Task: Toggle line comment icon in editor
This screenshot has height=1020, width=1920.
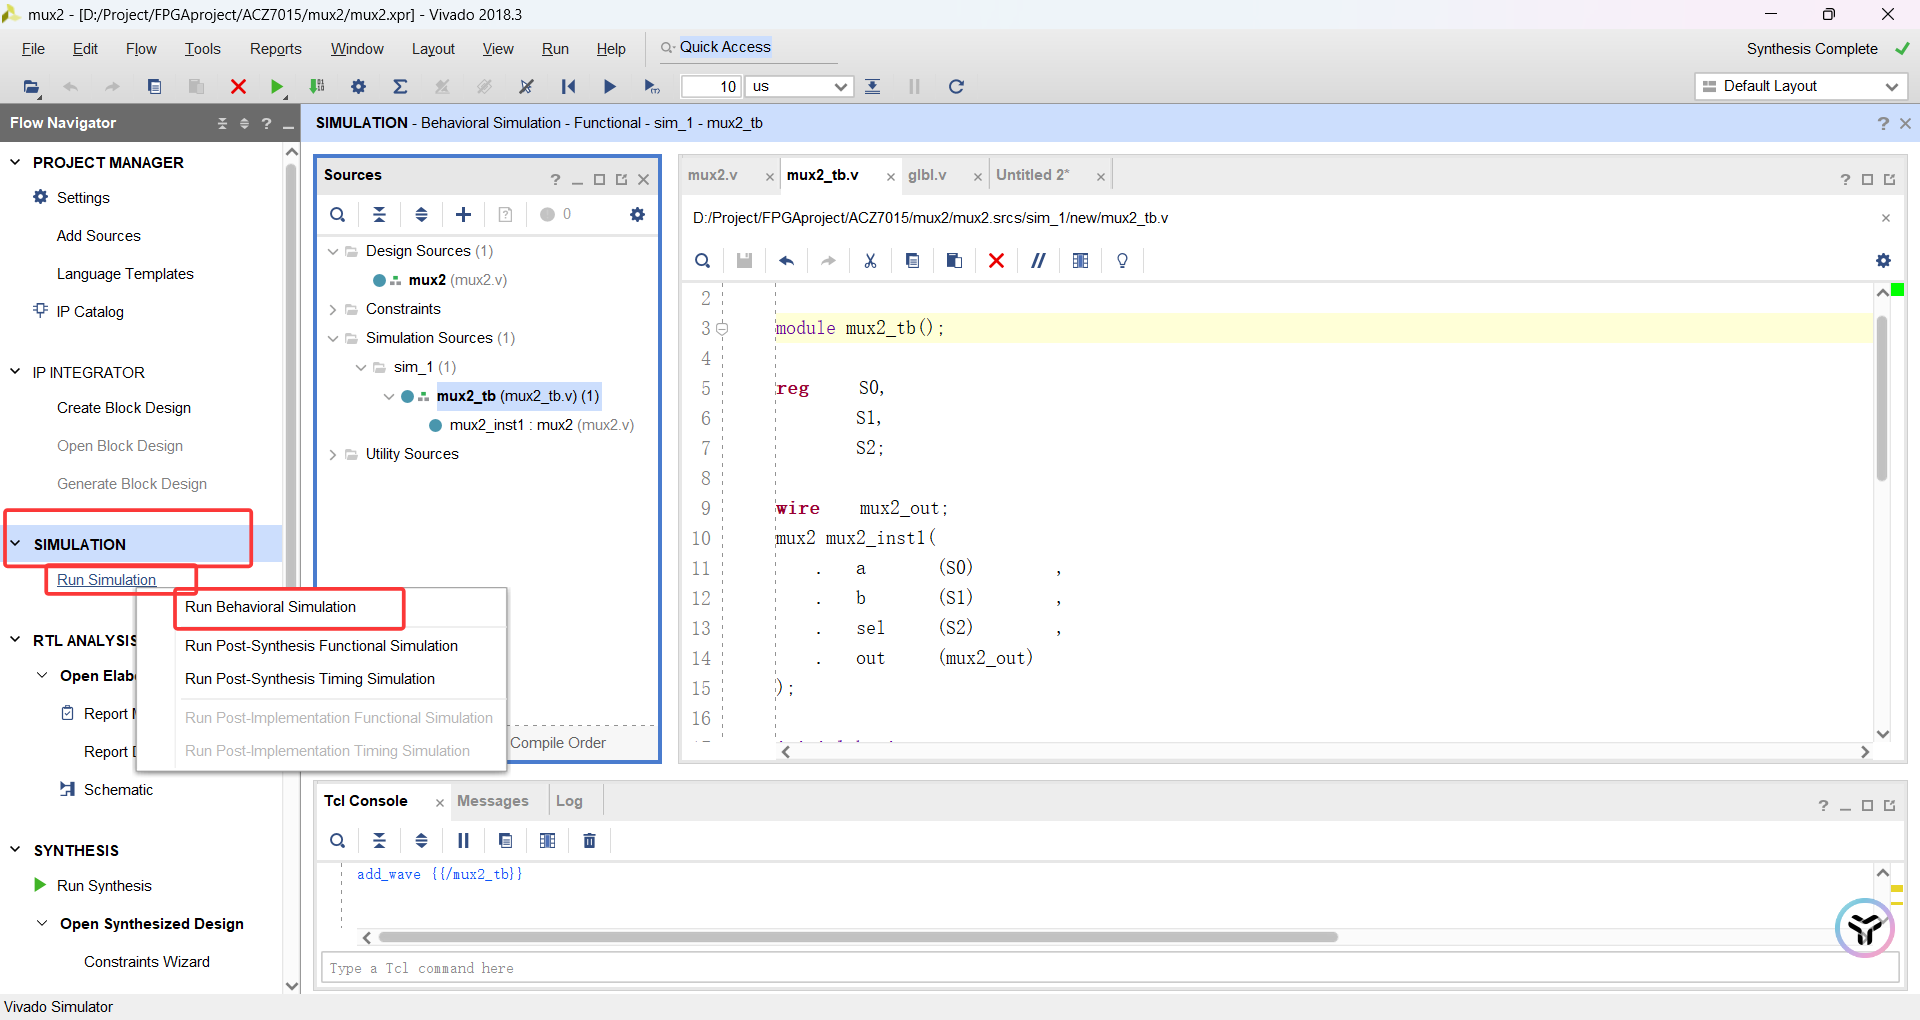Action: (x=1038, y=261)
